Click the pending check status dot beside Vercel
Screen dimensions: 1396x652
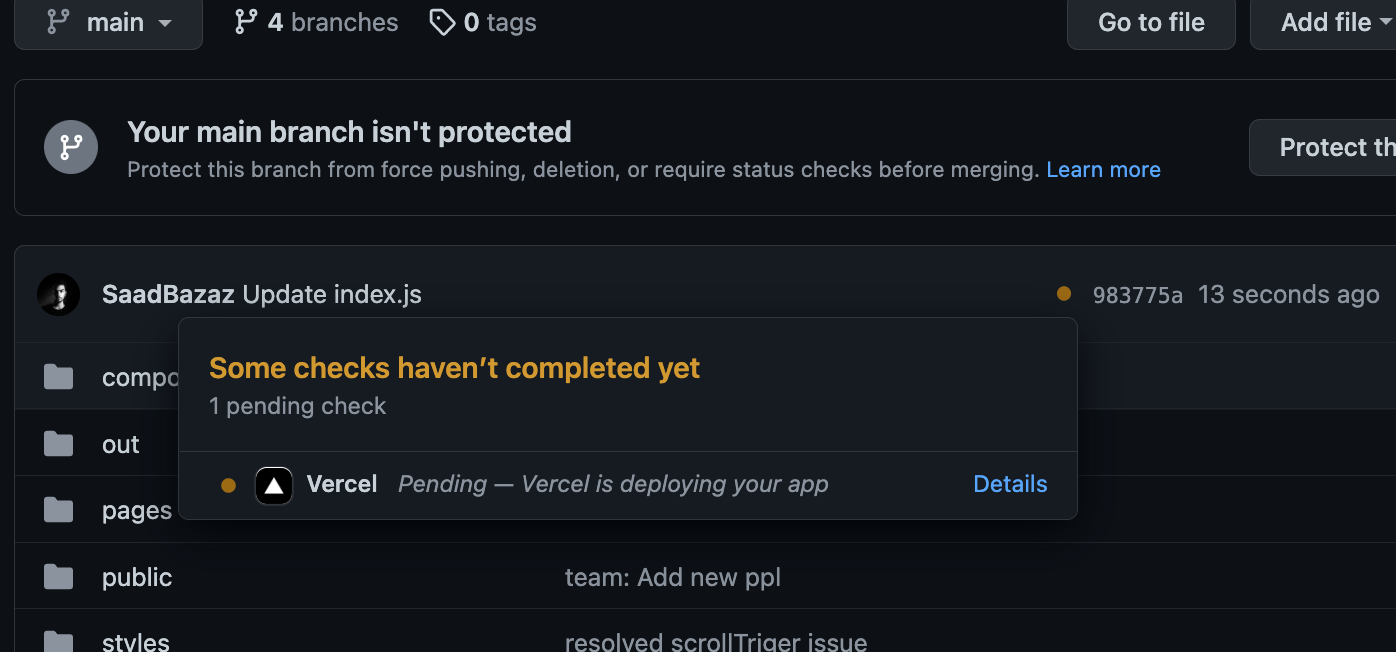click(x=228, y=484)
